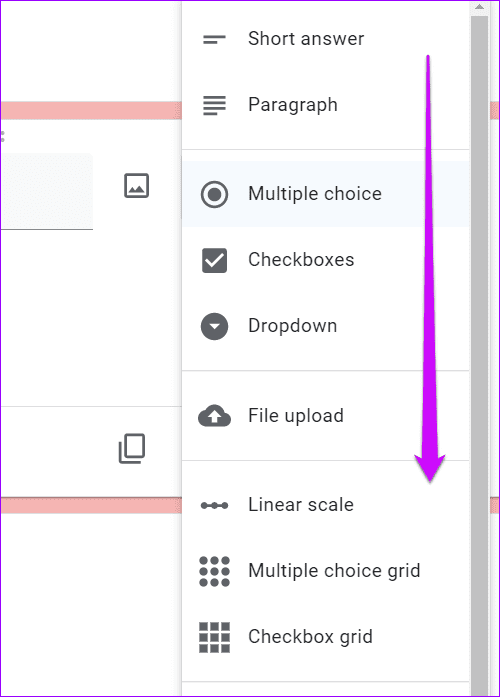Viewport: 500px width, 697px height.
Task: Select the File upload text label
Action: point(296,416)
